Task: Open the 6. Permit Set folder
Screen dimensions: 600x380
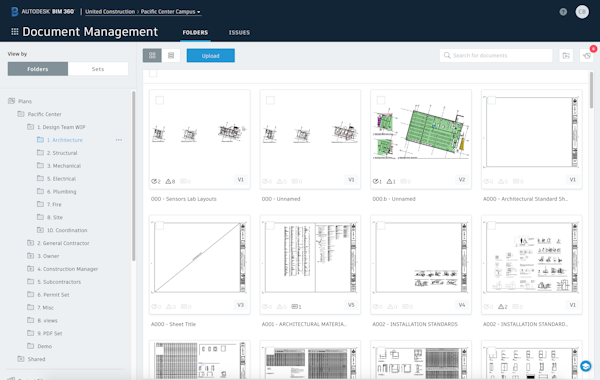Action: click(x=53, y=295)
